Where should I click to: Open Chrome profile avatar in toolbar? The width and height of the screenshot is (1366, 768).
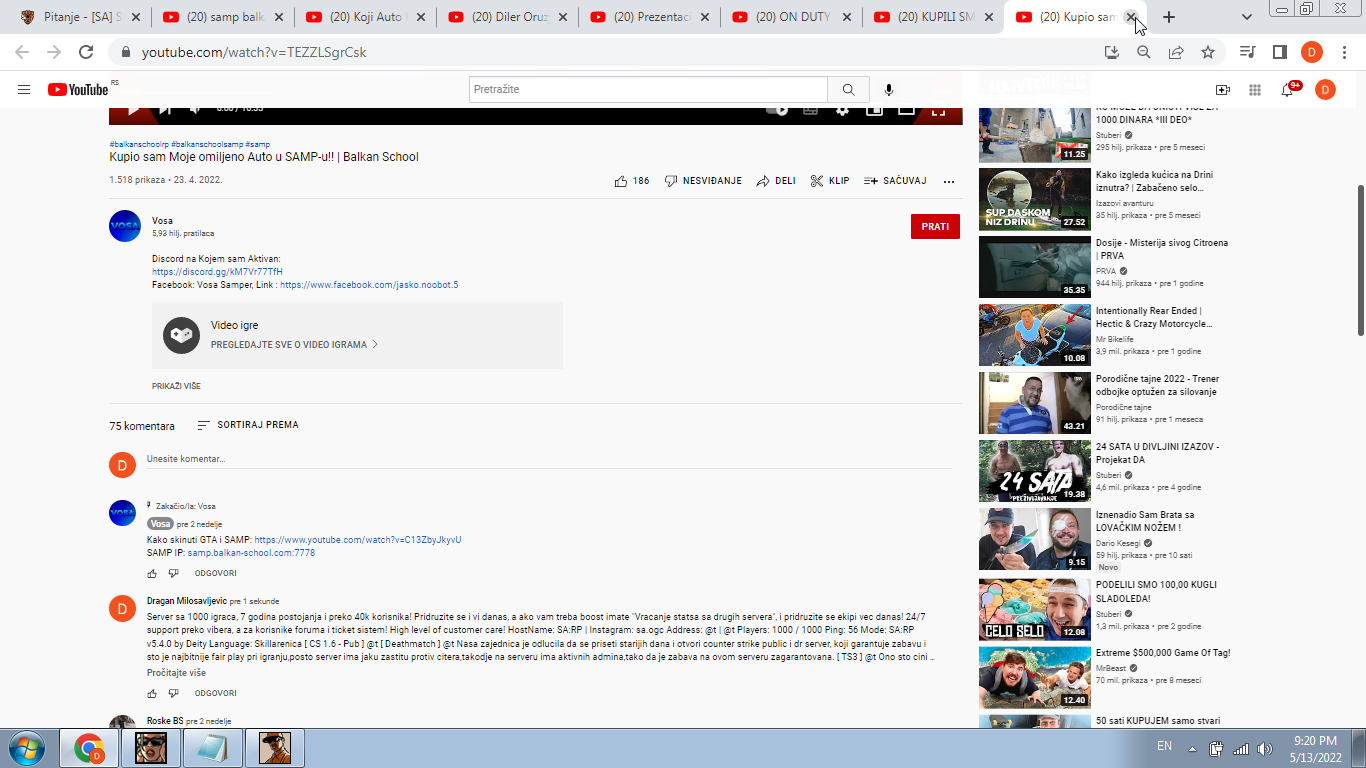click(x=1312, y=52)
